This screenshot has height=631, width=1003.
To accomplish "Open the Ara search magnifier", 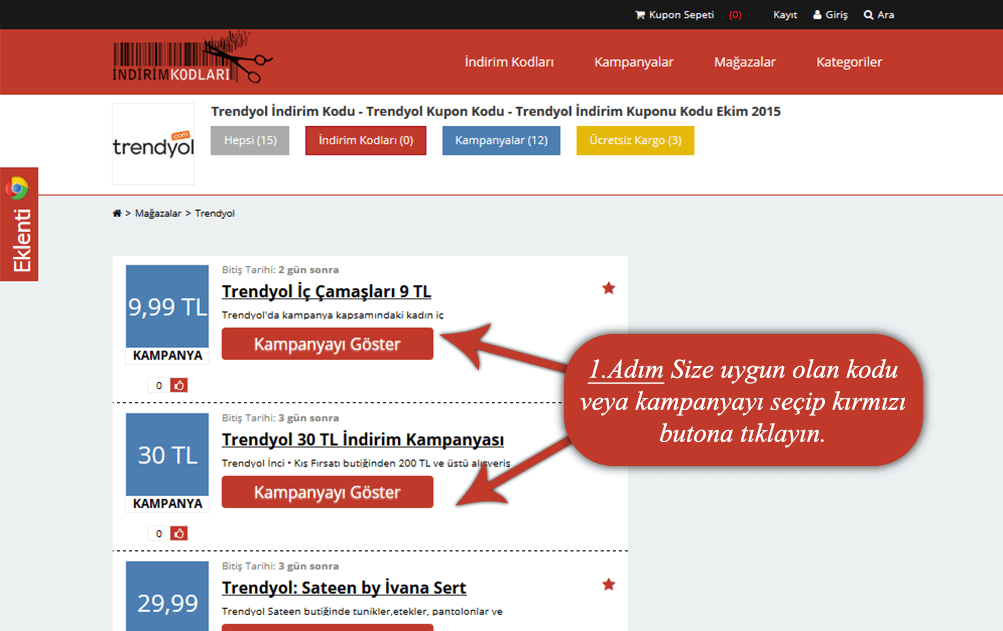I will tap(879, 15).
